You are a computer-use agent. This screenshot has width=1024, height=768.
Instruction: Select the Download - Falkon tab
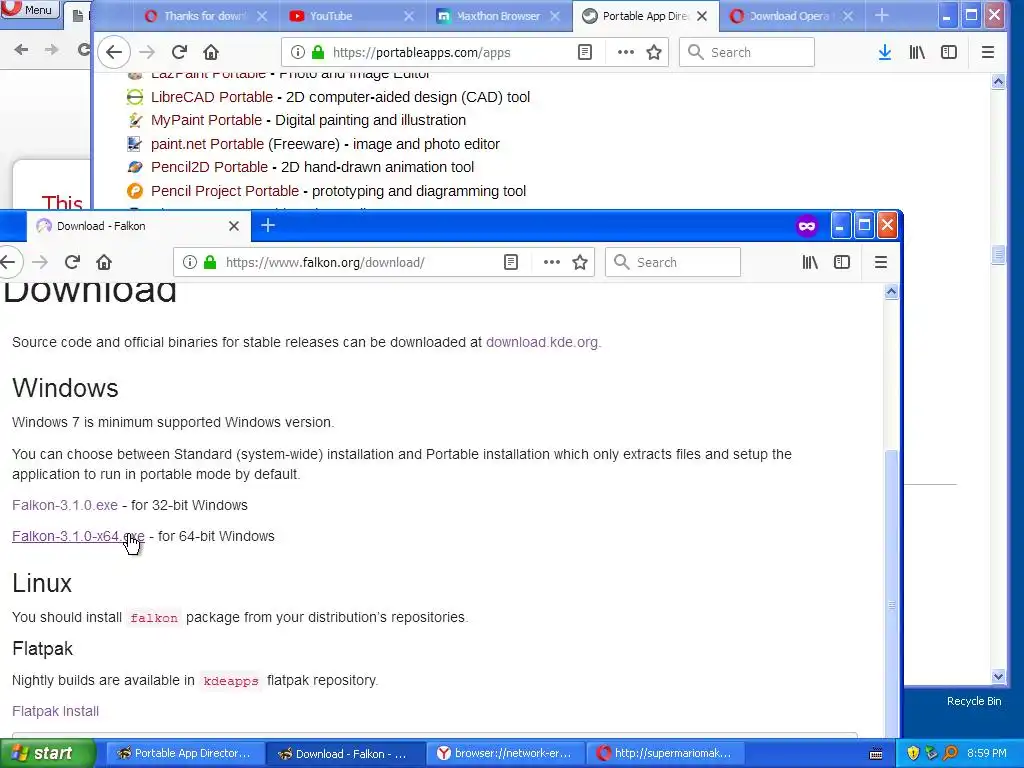138,226
